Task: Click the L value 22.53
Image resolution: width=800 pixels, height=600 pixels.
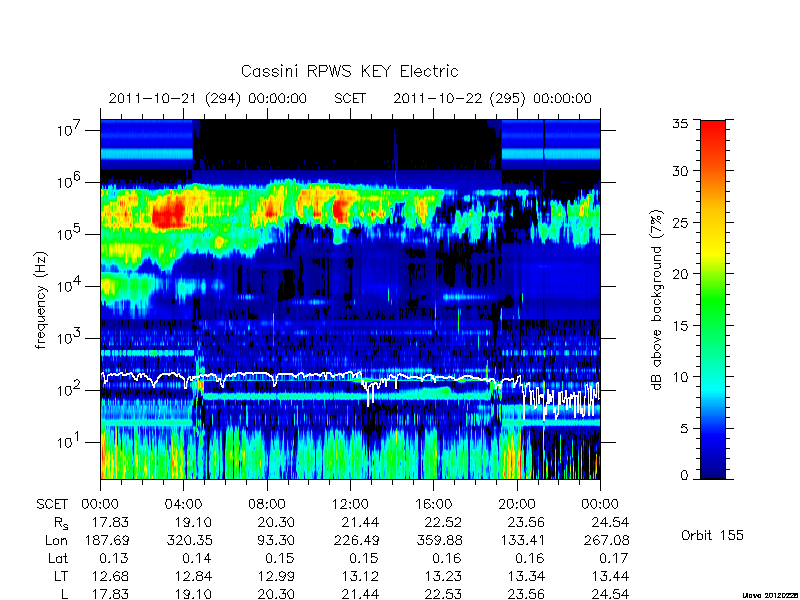Action: coord(442,594)
